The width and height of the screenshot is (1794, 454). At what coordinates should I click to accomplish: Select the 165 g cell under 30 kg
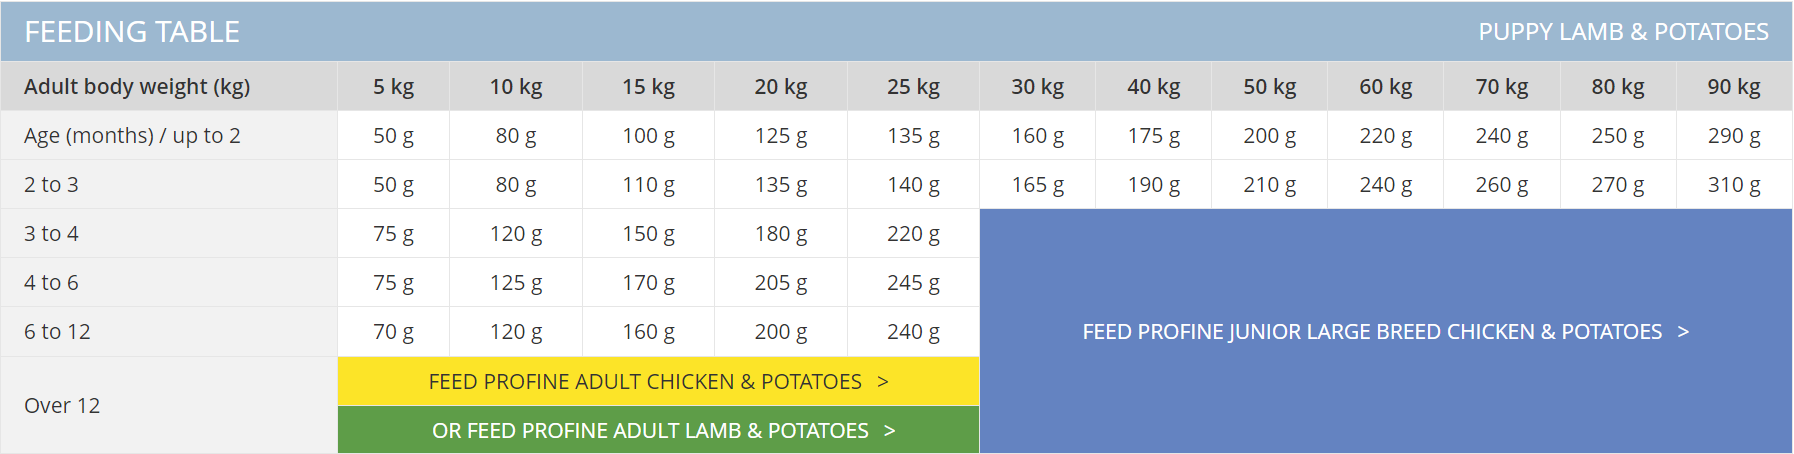click(1038, 185)
